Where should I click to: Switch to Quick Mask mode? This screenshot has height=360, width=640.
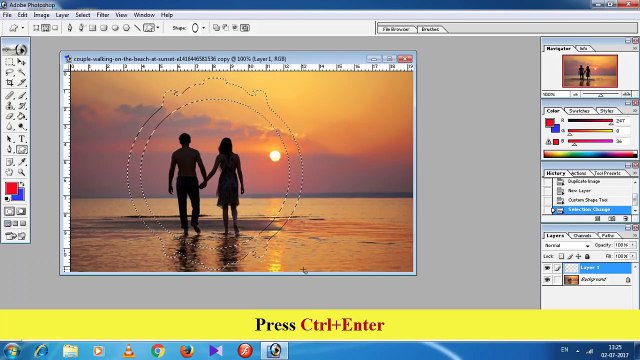point(21,211)
